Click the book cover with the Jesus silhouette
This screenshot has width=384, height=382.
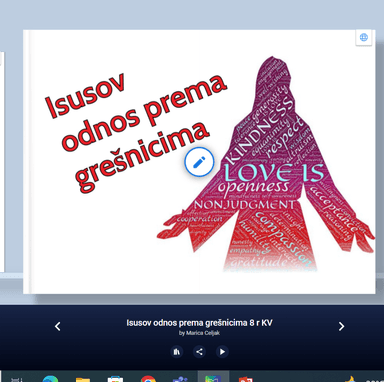(199, 162)
